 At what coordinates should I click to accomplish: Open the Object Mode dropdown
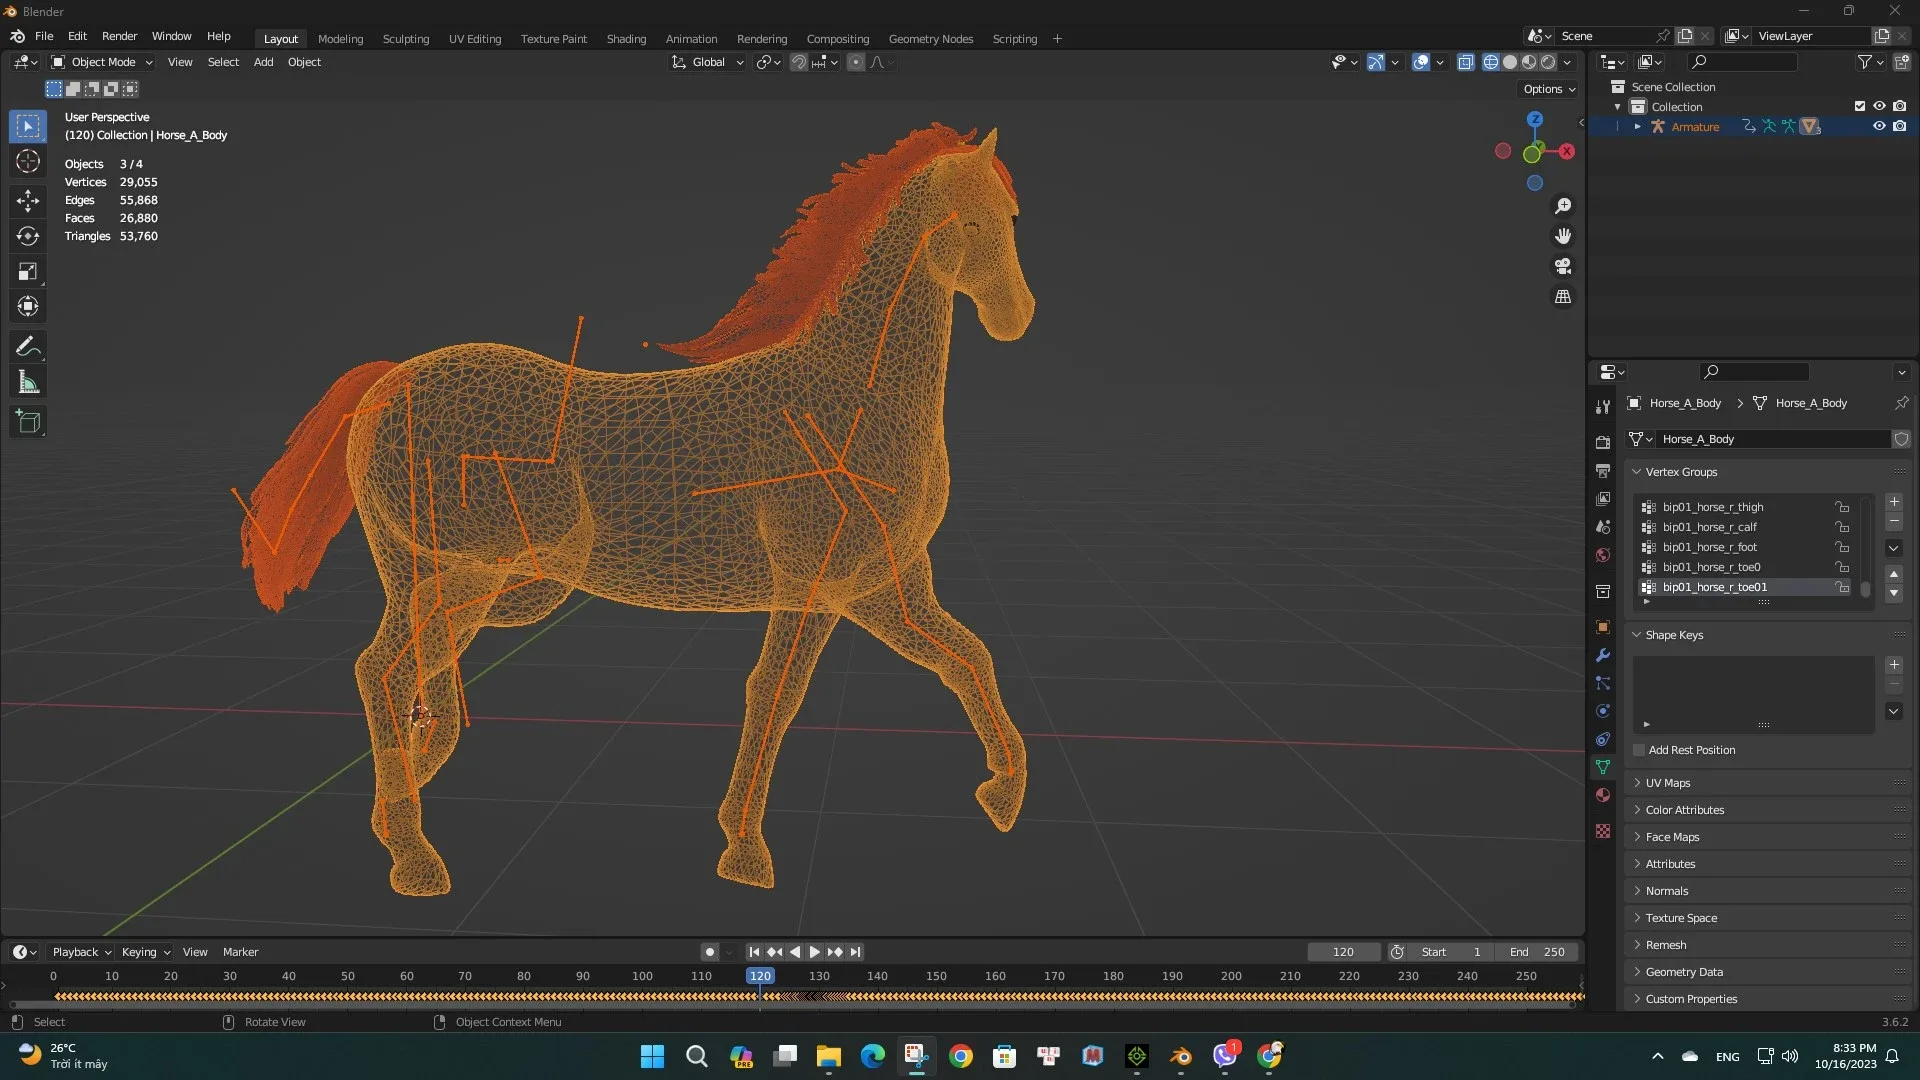click(x=102, y=62)
